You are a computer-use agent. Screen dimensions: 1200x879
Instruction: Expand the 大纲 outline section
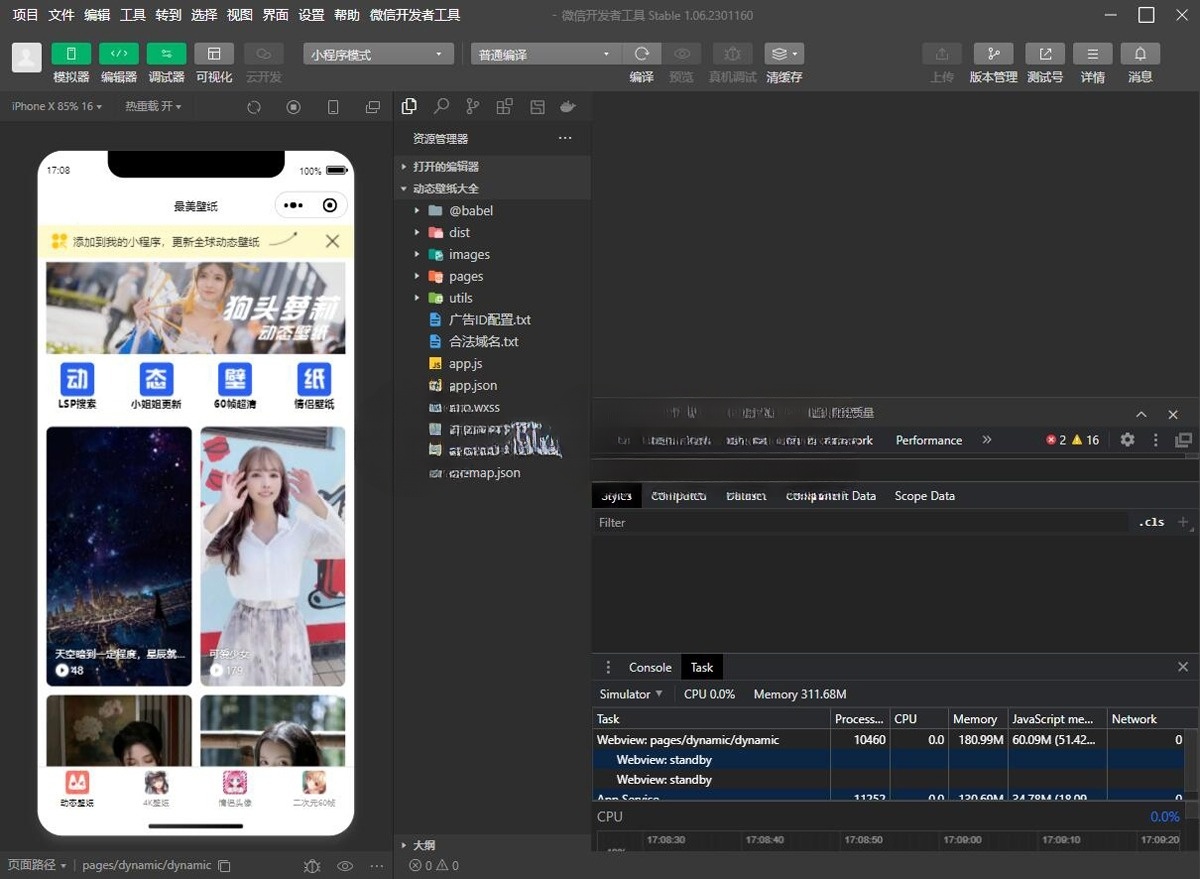[492, 845]
